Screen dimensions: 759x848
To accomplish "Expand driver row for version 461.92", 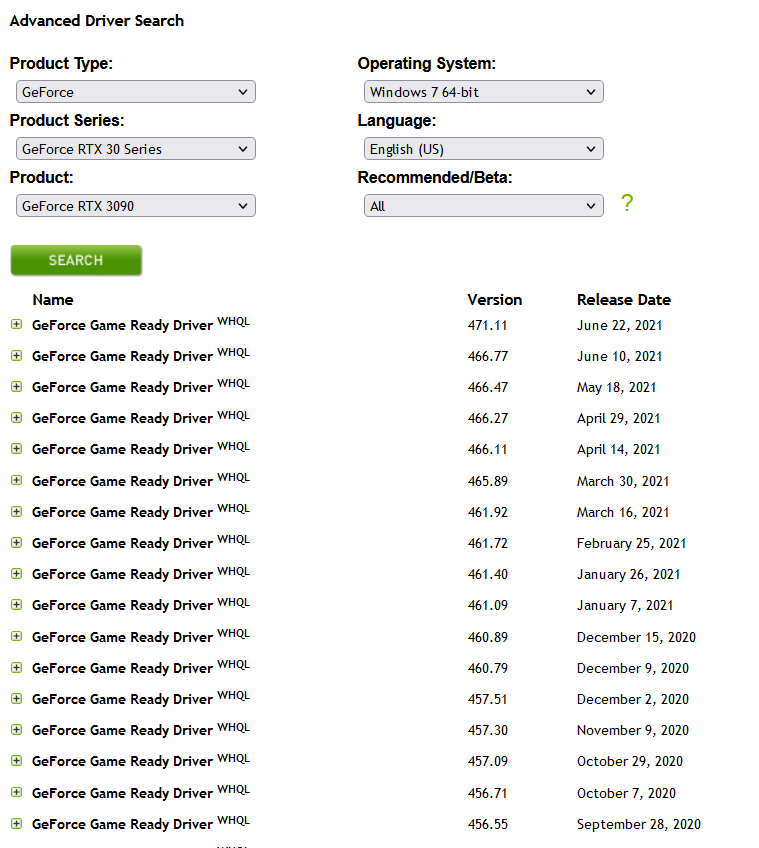I will 17,511.
